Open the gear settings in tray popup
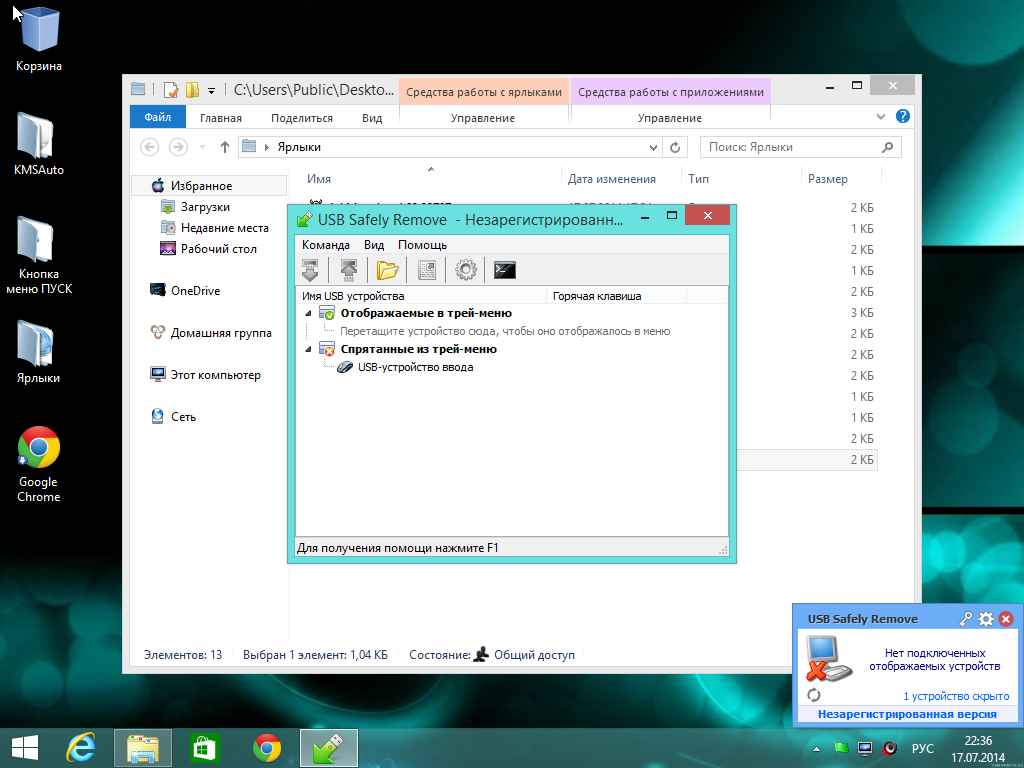This screenshot has height=768, width=1024. (986, 619)
